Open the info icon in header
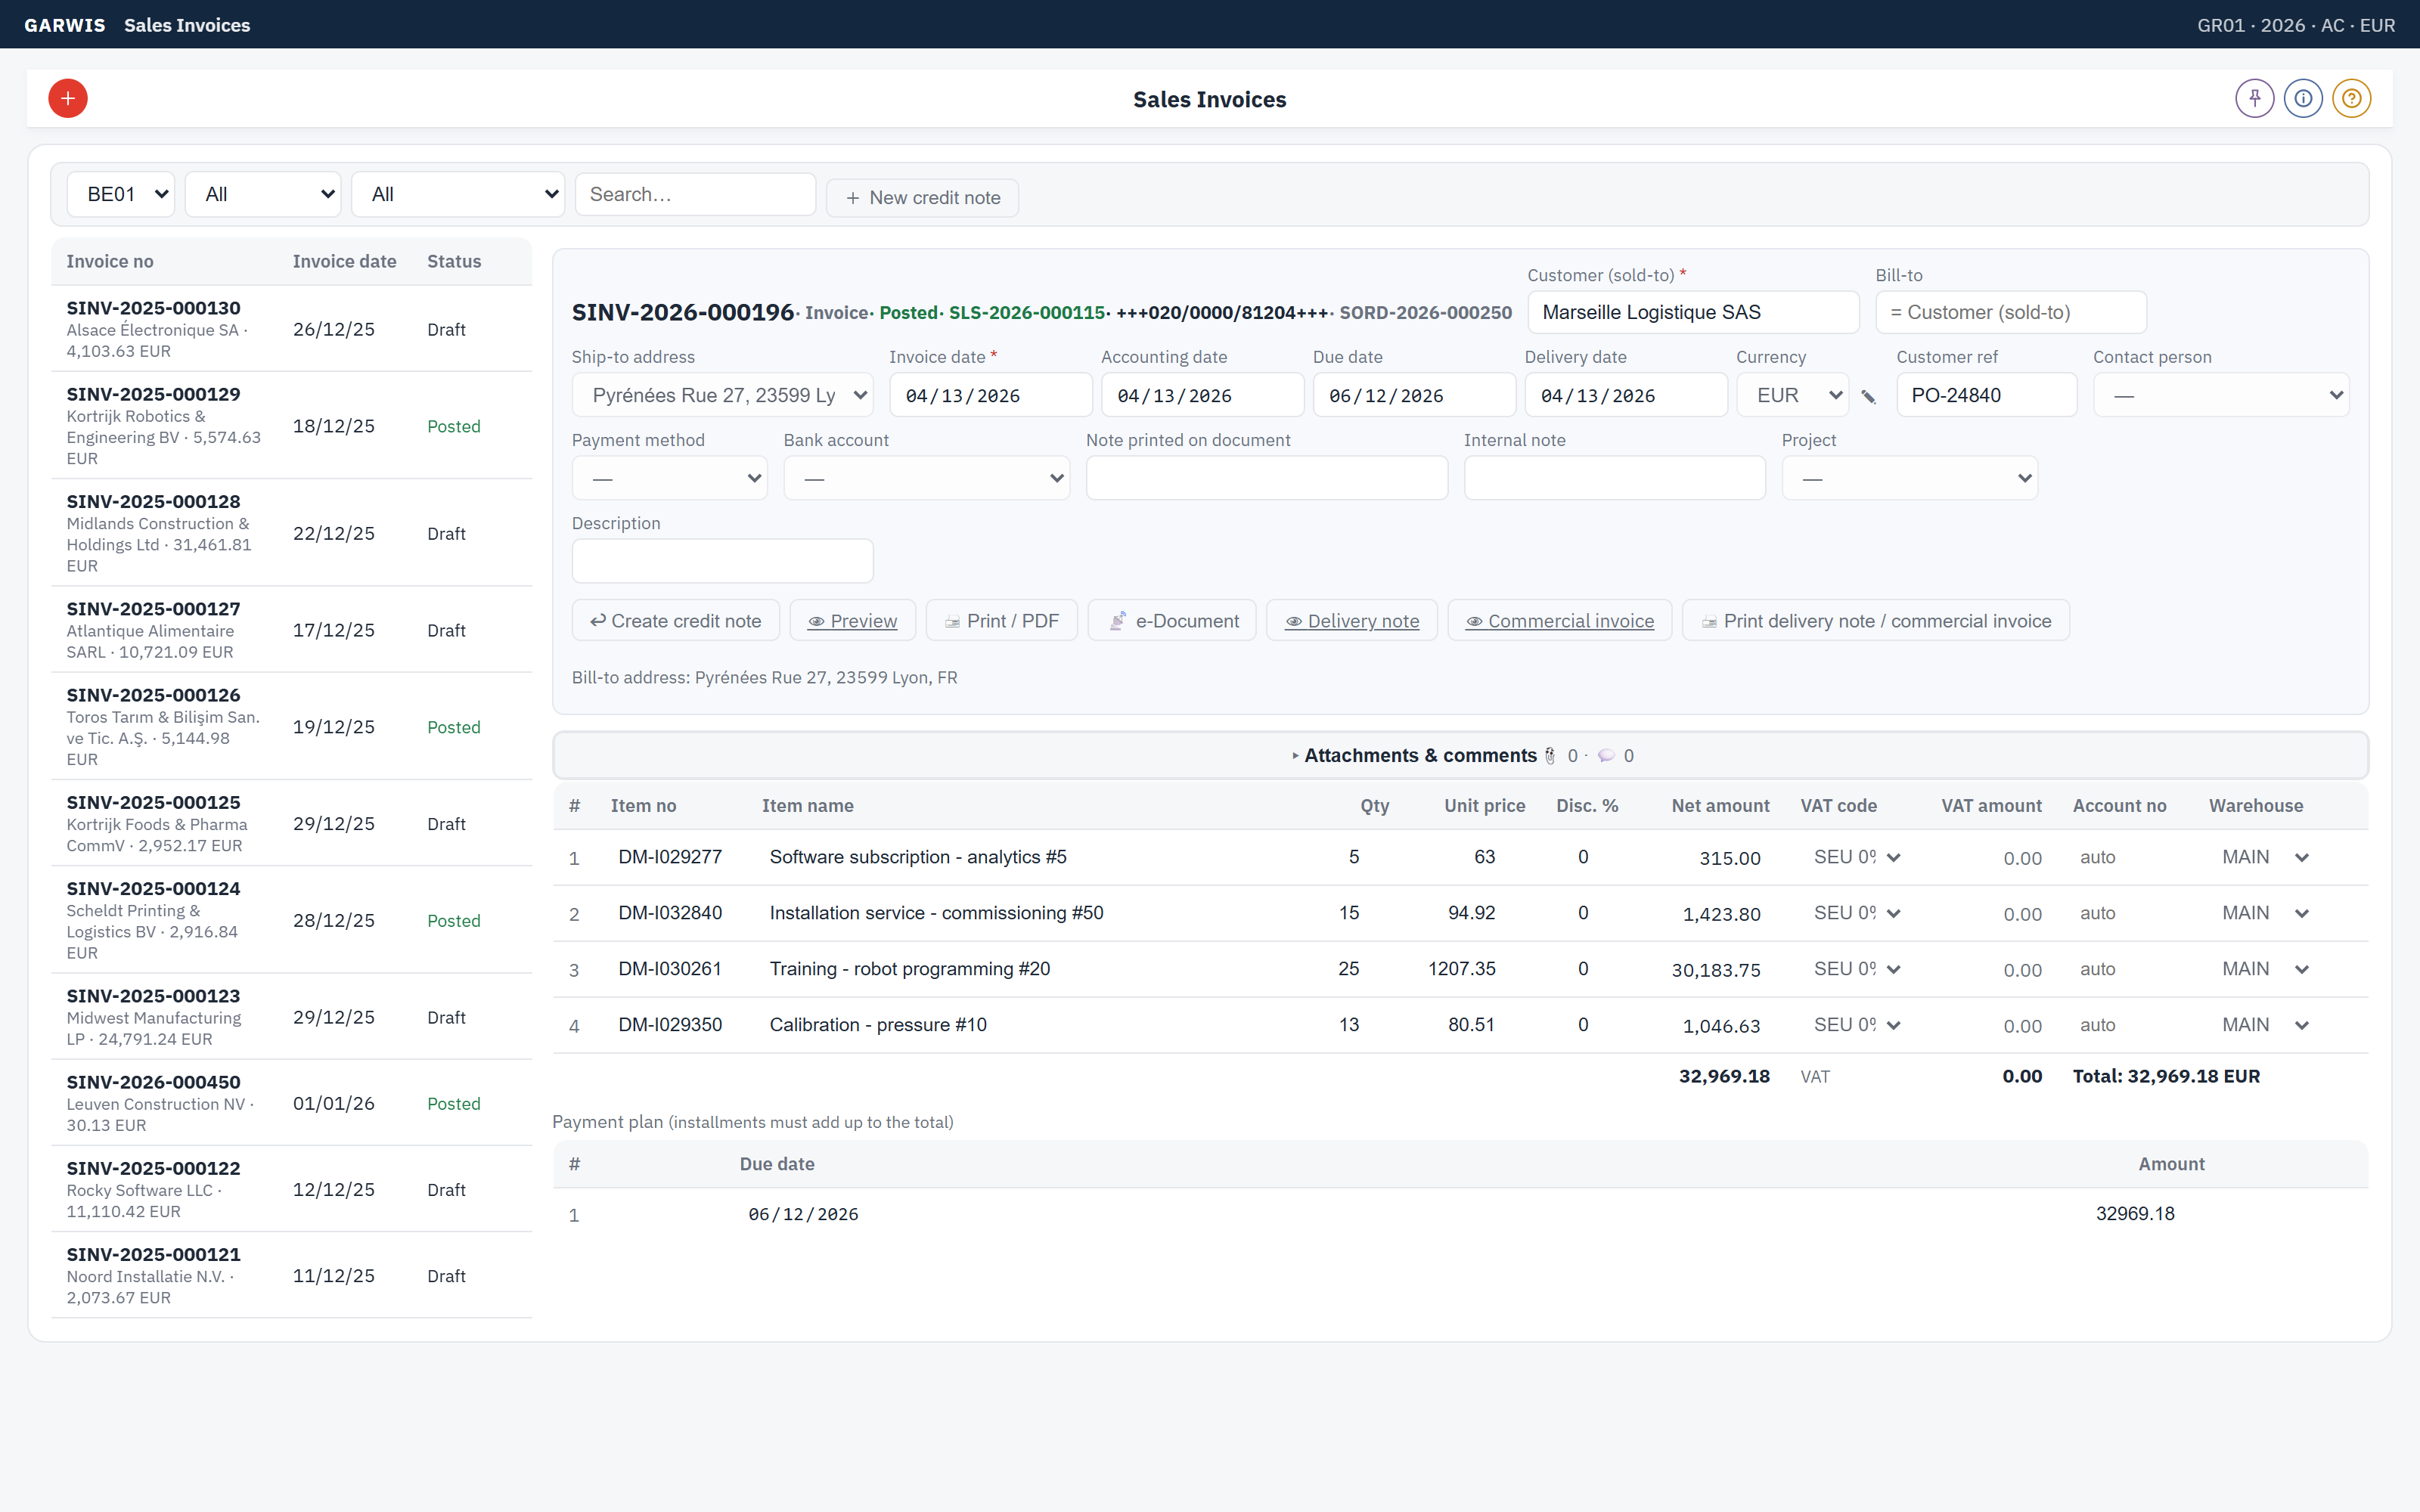This screenshot has width=2420, height=1512. click(2303, 98)
